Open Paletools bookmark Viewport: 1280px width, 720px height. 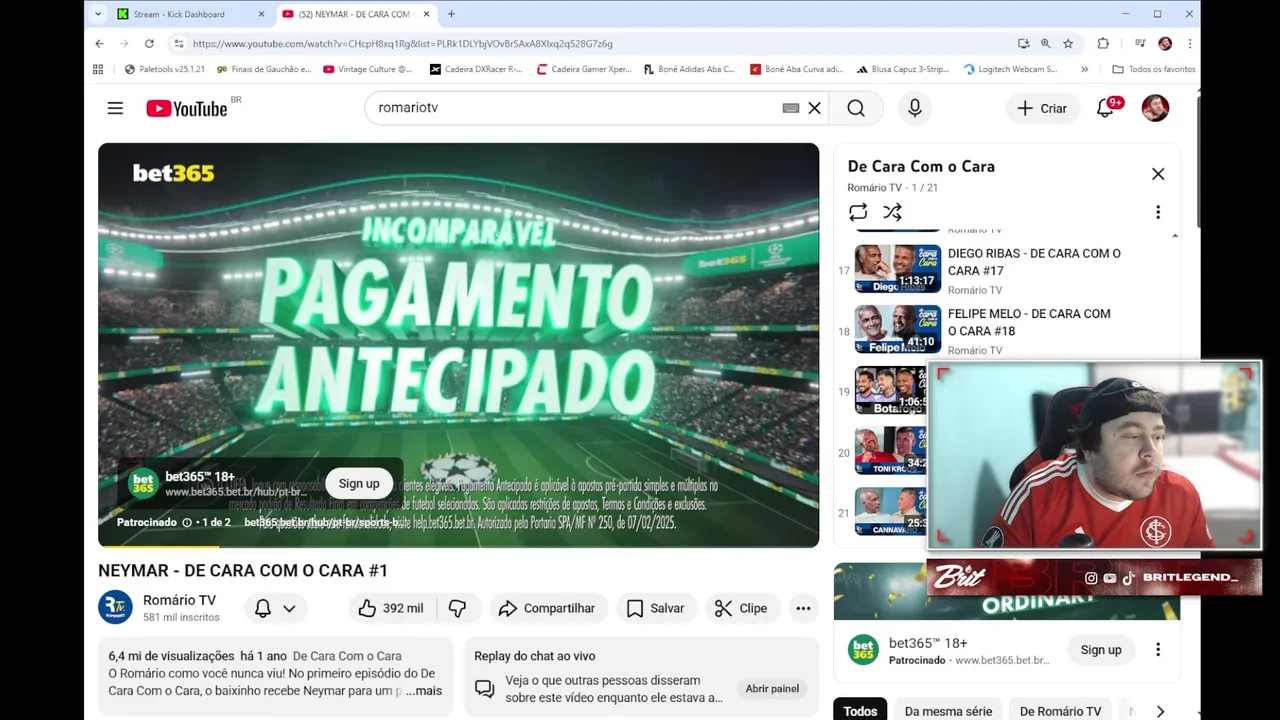165,70
